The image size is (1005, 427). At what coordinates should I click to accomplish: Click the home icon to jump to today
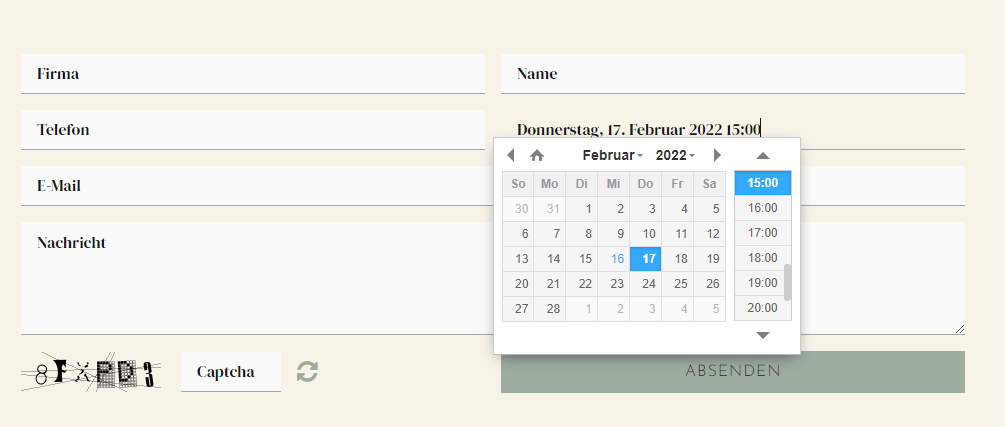(537, 155)
